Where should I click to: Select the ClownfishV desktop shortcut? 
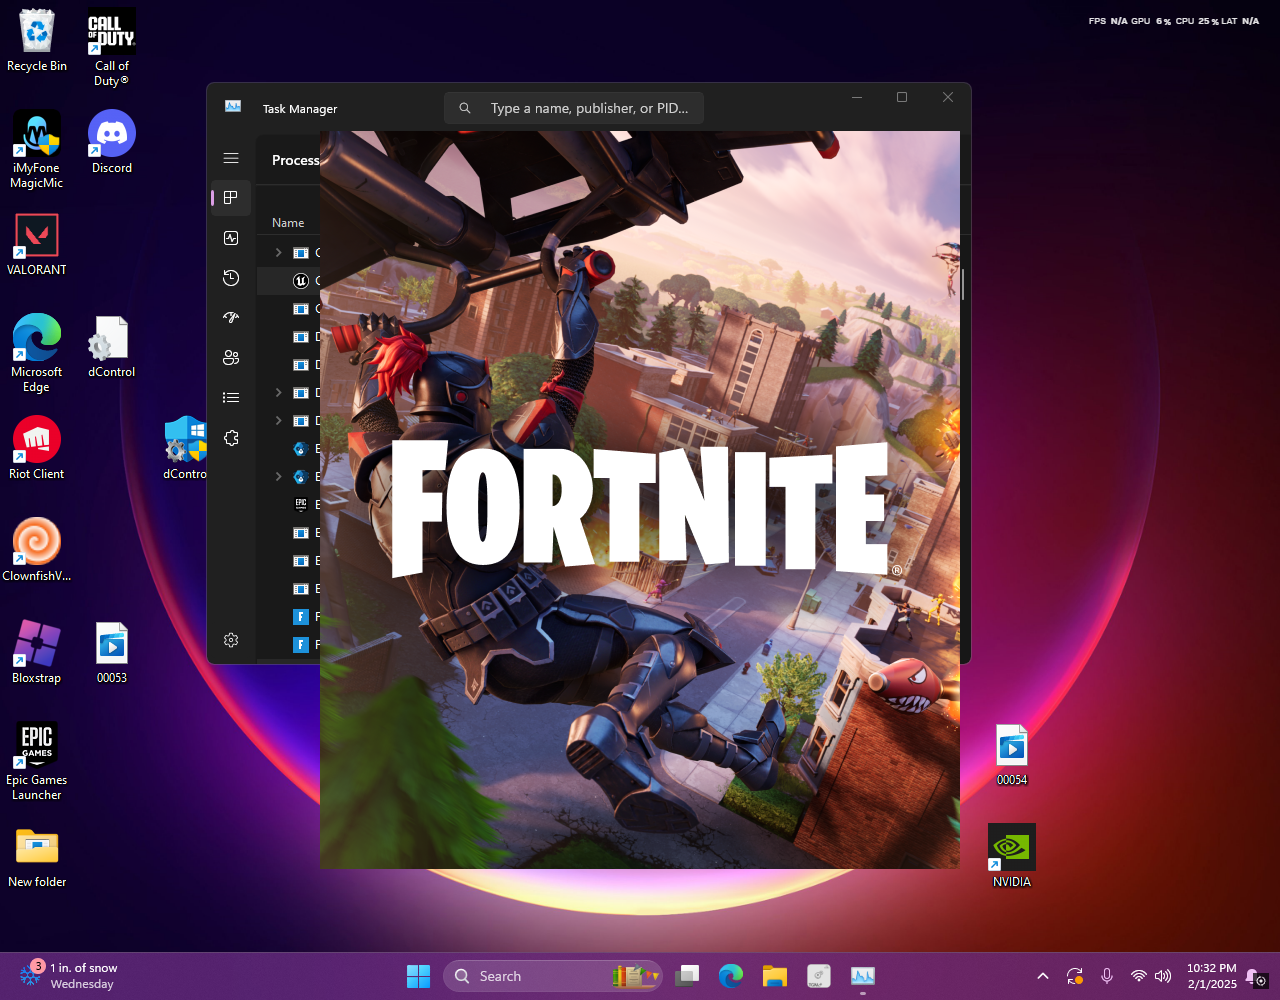coord(37,550)
